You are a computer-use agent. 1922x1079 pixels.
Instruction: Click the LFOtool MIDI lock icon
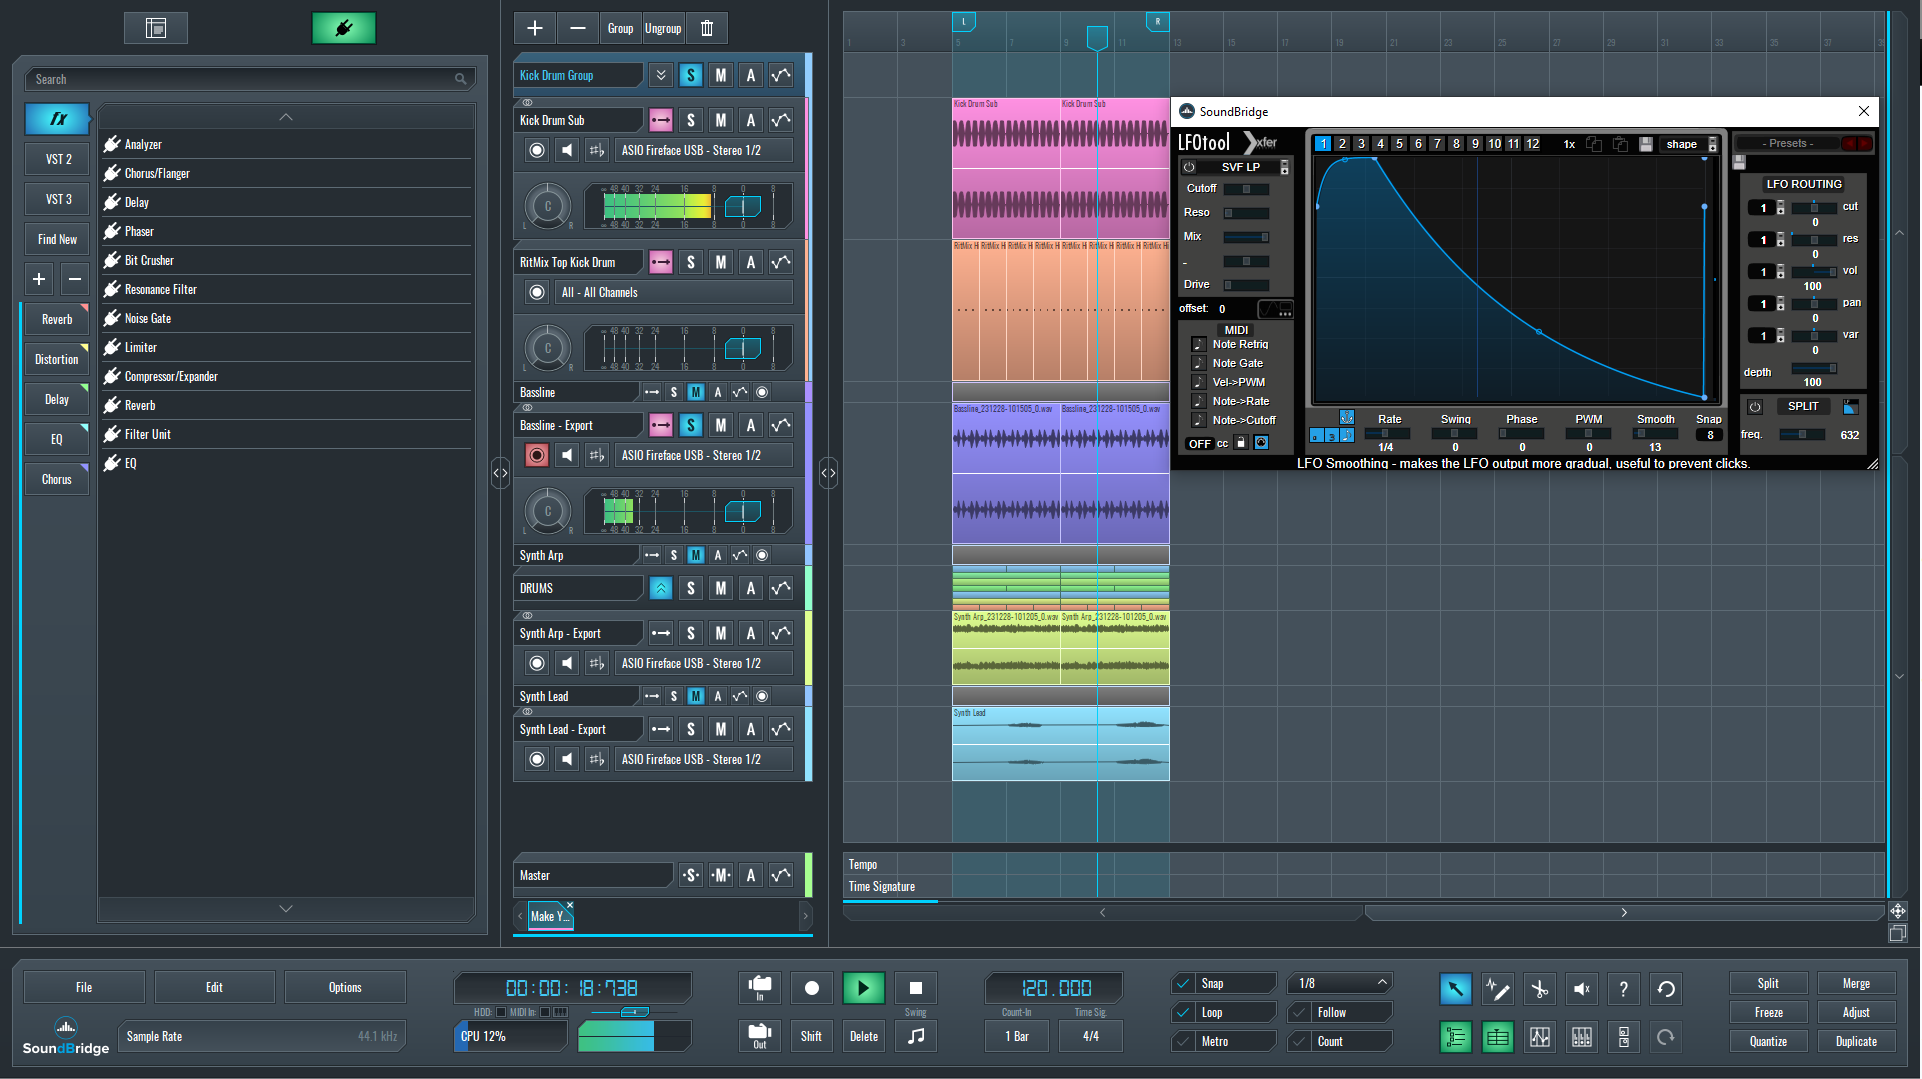(1241, 443)
